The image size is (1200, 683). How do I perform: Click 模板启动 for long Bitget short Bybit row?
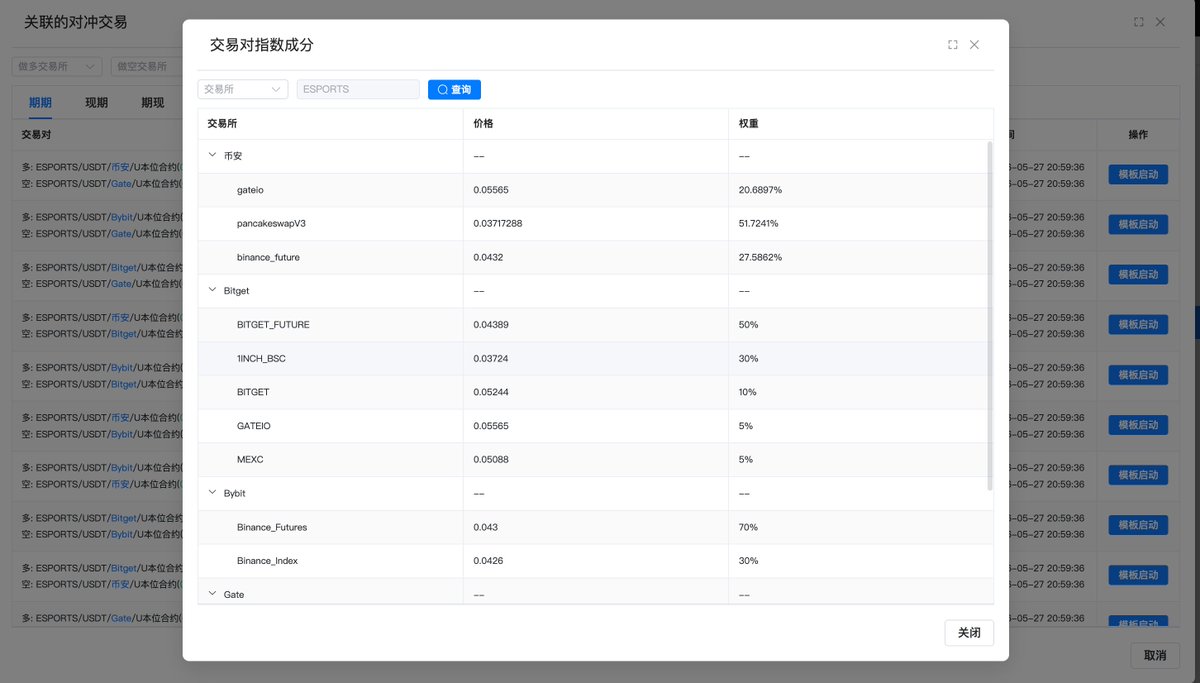pyautogui.click(x=1138, y=525)
